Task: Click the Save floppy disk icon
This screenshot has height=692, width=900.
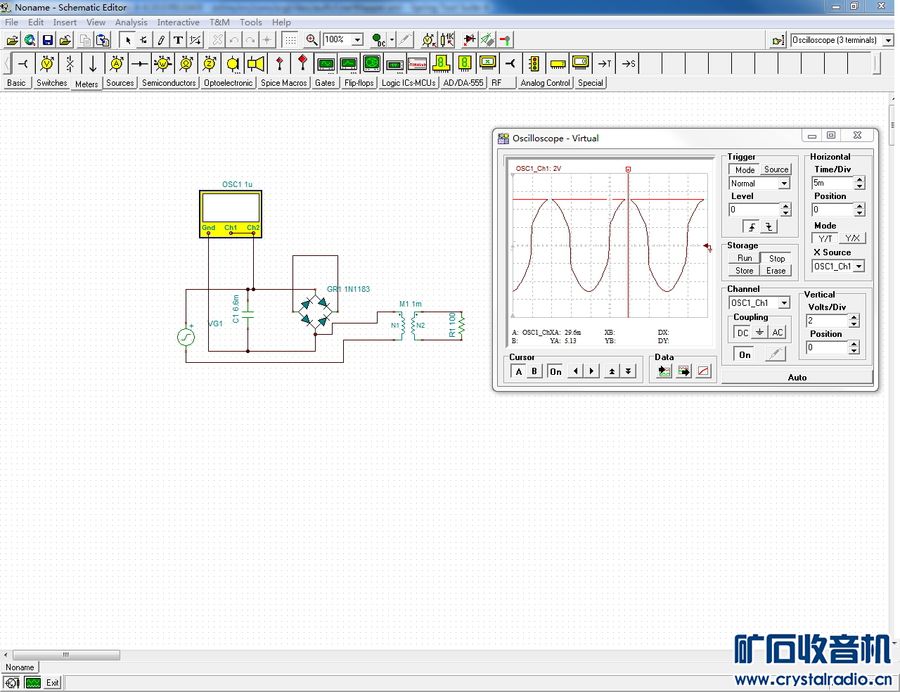Action: tap(47, 40)
